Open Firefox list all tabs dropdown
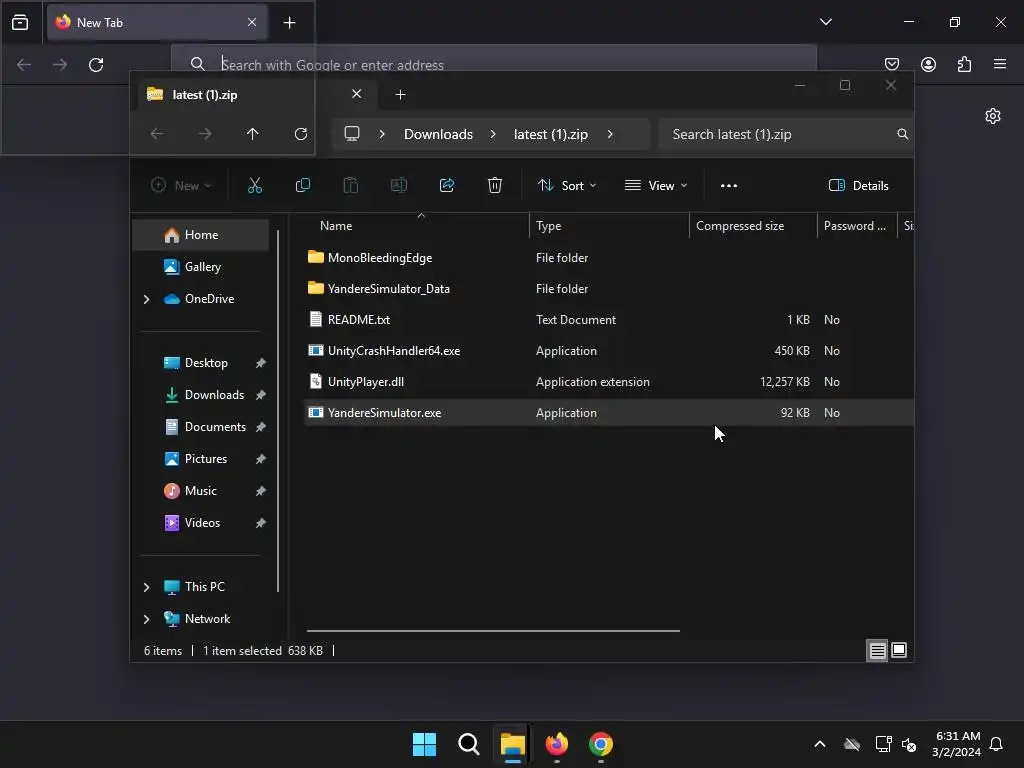Viewport: 1024px width, 768px height. coord(826,22)
